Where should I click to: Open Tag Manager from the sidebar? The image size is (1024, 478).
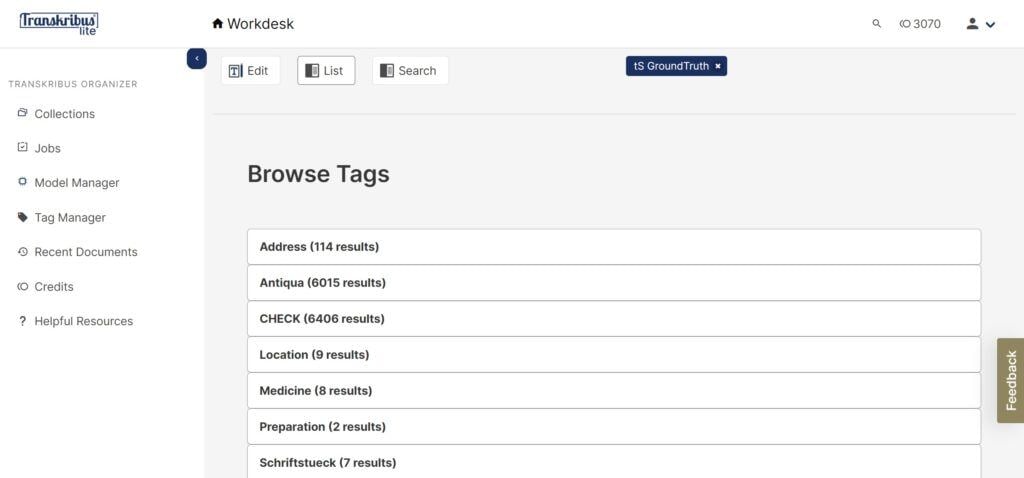tap(69, 217)
